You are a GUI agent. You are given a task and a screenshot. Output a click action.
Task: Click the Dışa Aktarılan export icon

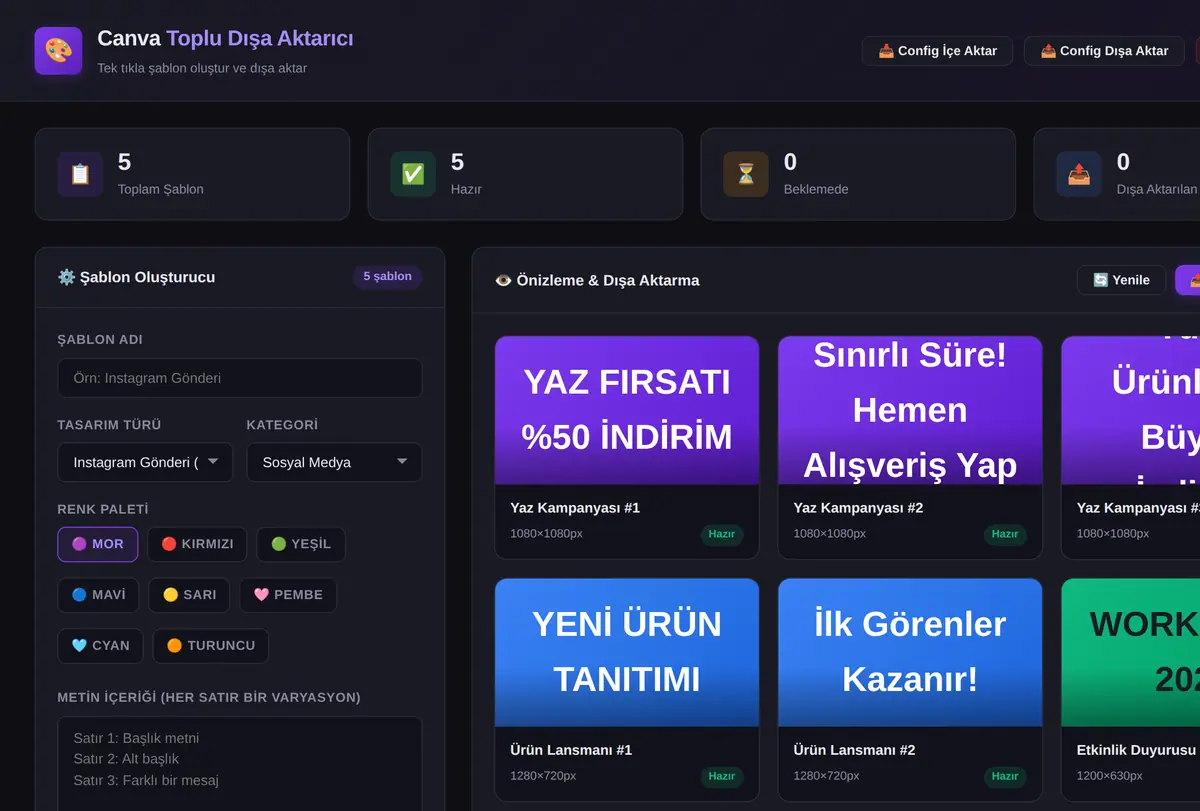point(1079,174)
